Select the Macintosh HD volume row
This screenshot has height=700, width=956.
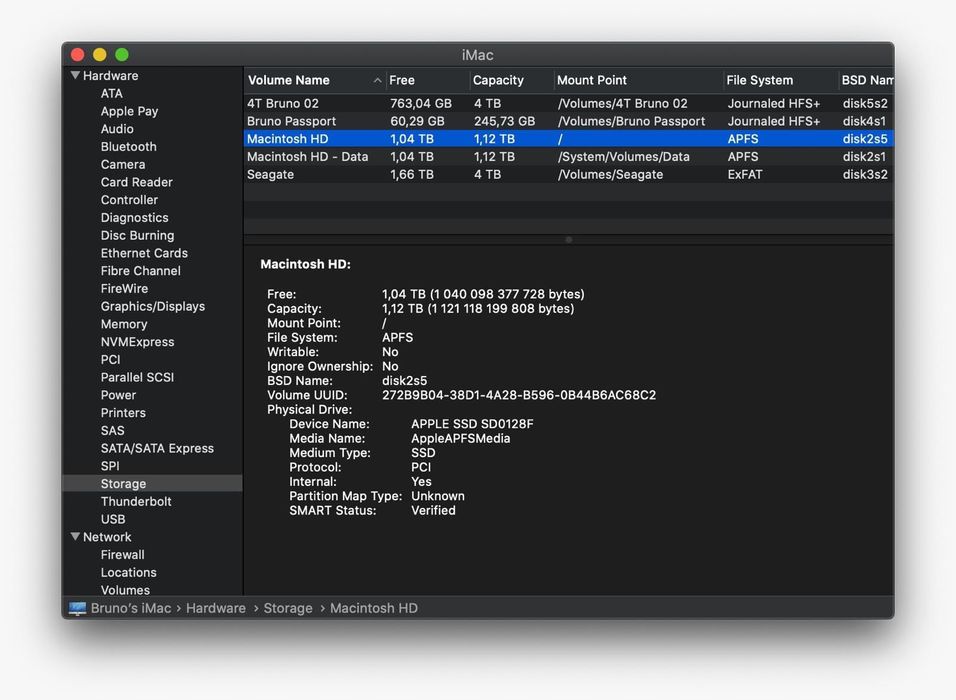coord(568,138)
